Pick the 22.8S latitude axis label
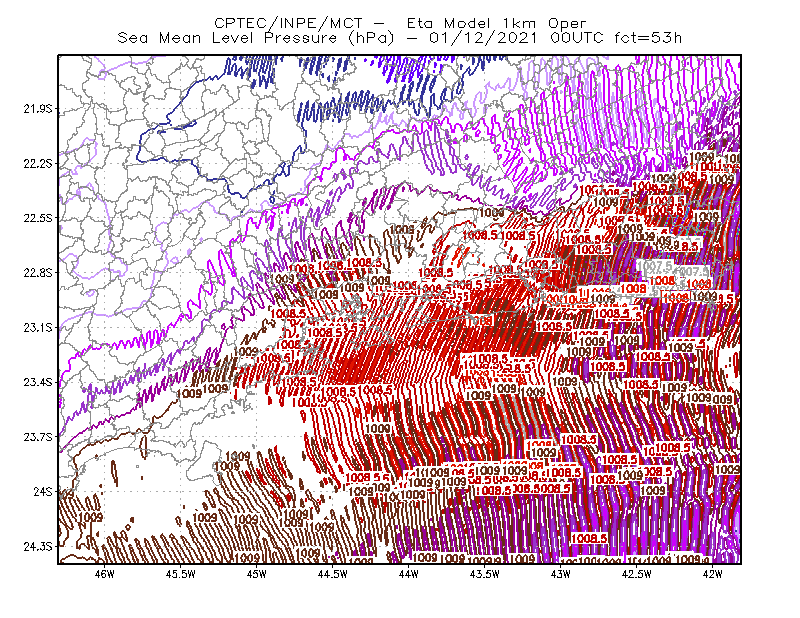 tap(38, 273)
